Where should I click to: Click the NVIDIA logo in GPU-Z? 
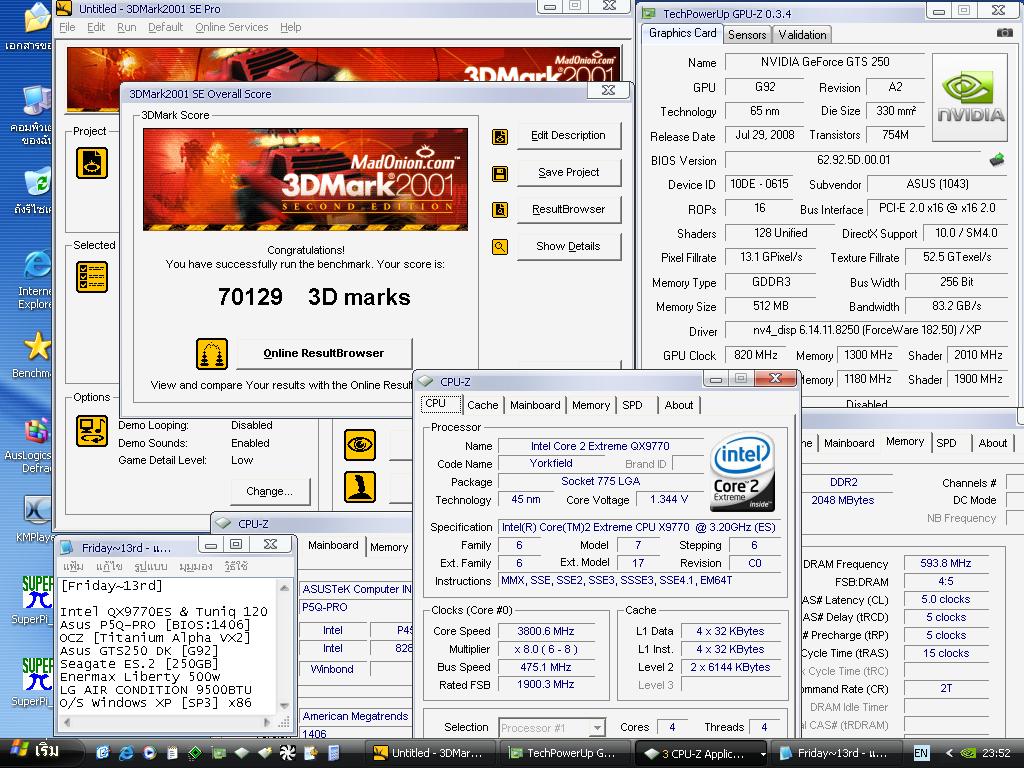tap(970, 97)
